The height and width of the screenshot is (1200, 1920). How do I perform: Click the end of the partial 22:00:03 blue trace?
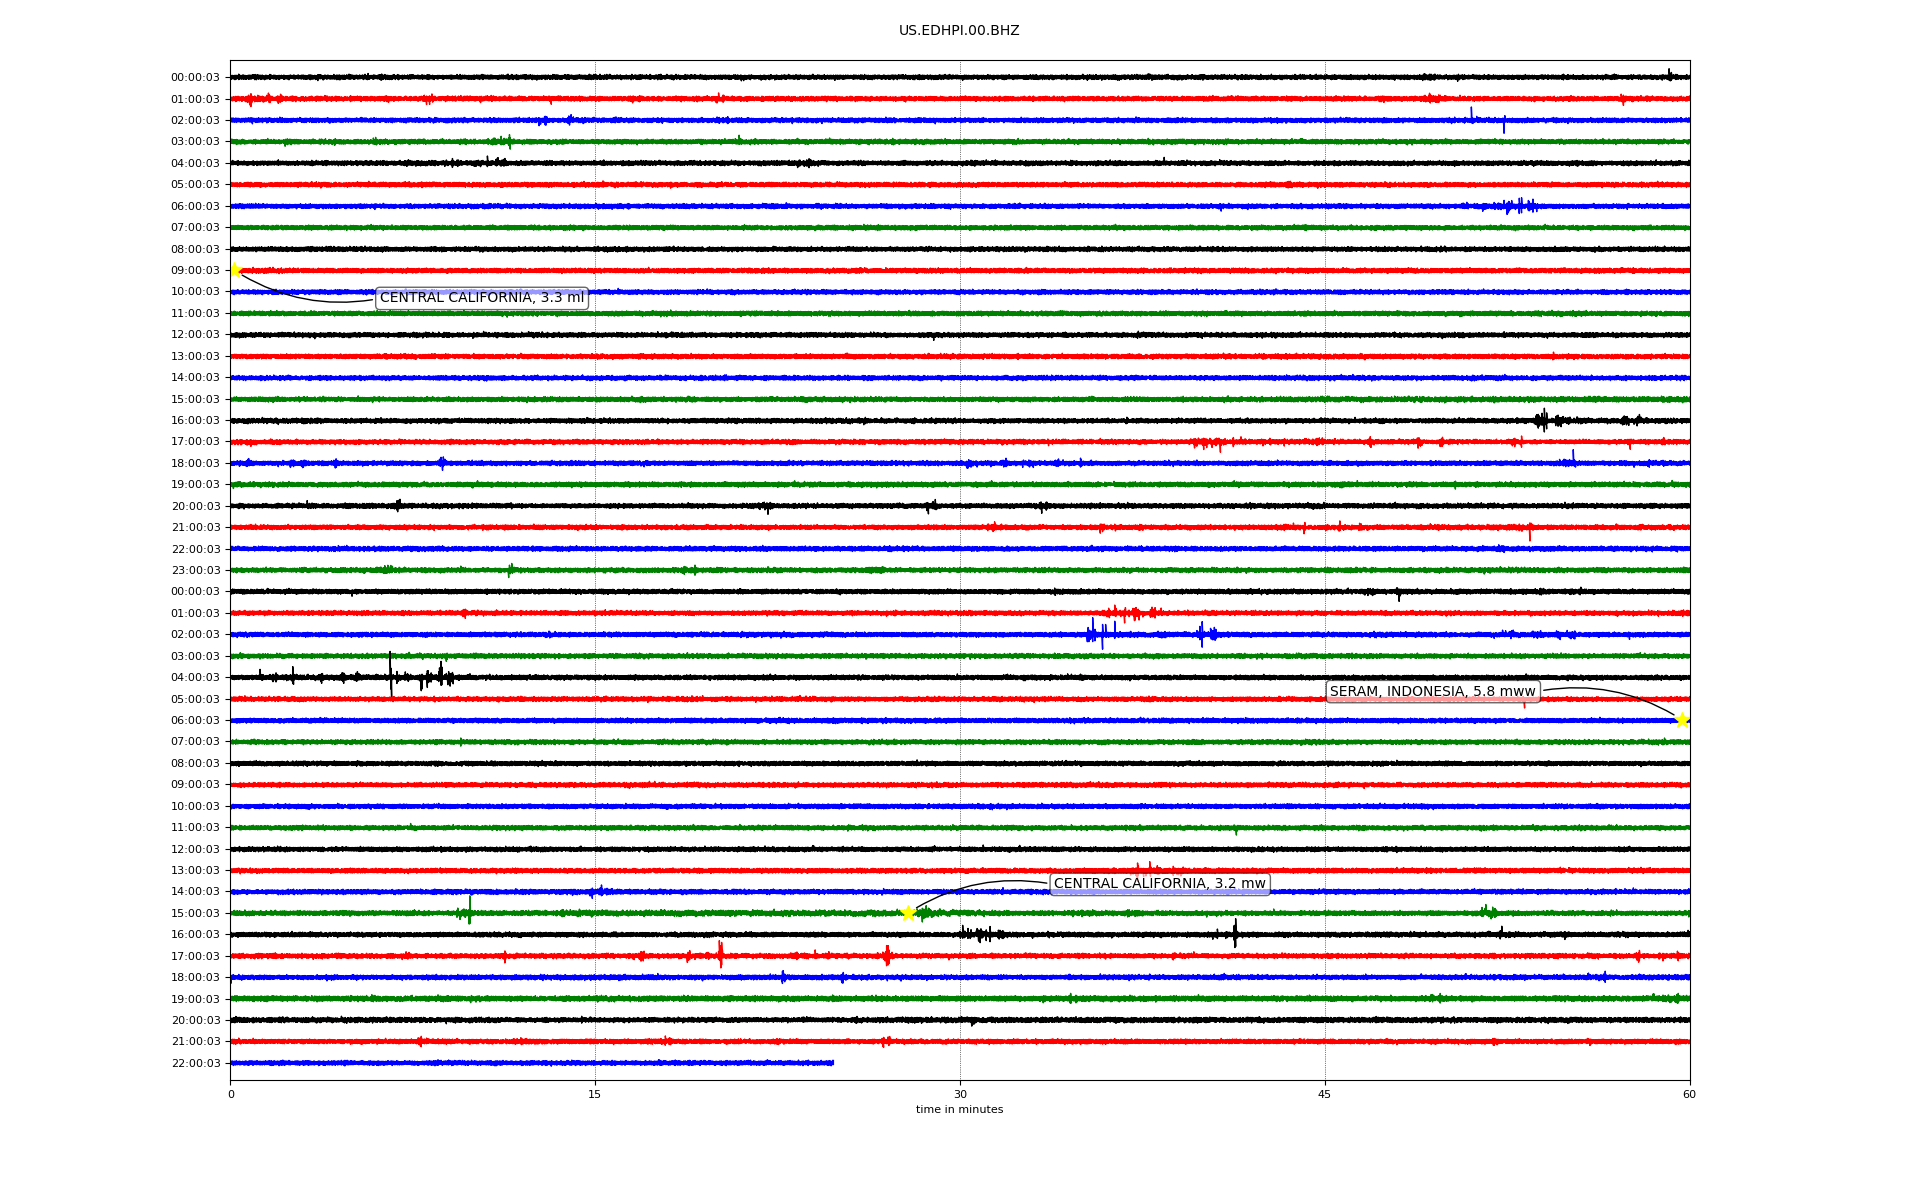[832, 1063]
